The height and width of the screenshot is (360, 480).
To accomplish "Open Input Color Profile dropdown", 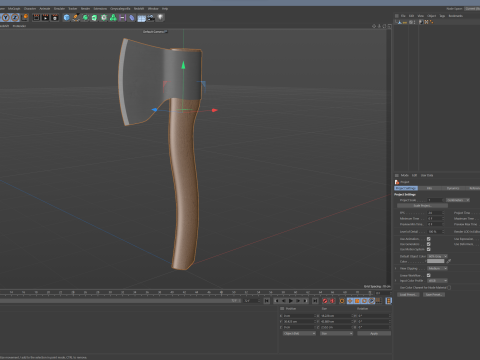I will click(437, 281).
